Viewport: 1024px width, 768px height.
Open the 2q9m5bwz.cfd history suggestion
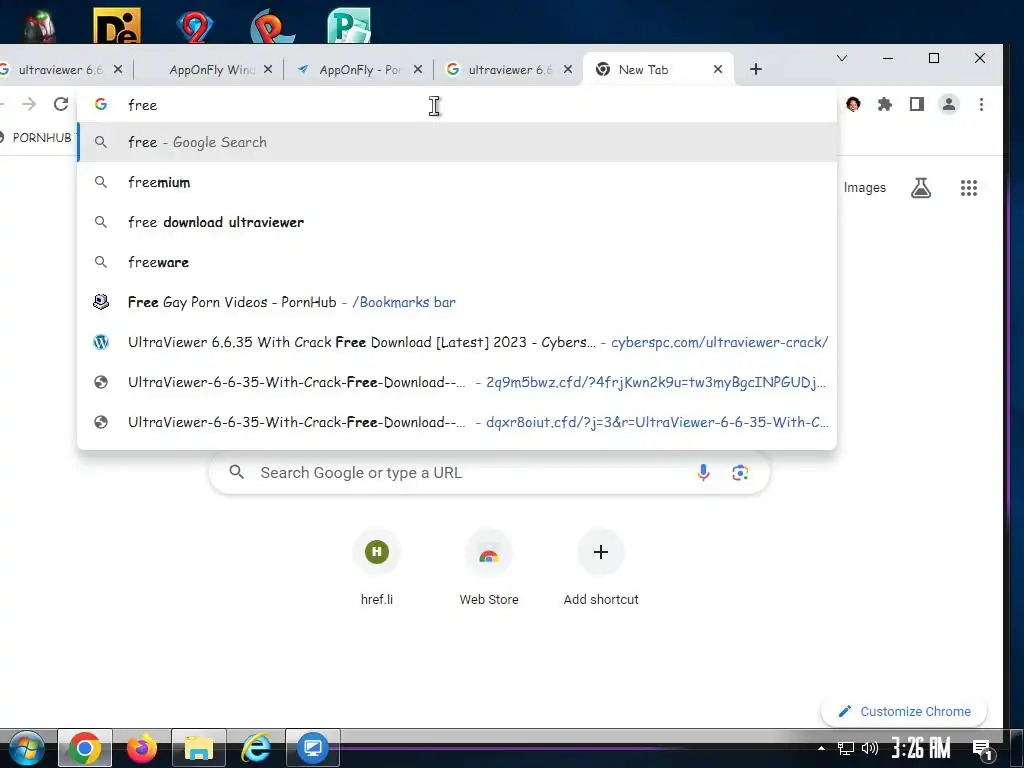point(457,382)
